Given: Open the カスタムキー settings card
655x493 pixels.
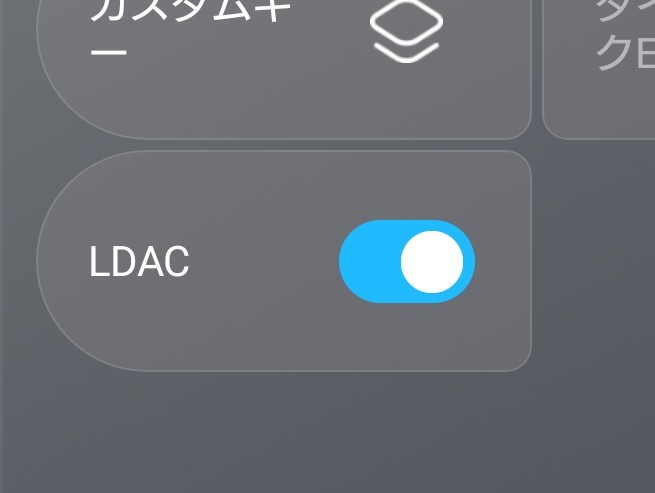Looking at the screenshot, I should [x=284, y=69].
